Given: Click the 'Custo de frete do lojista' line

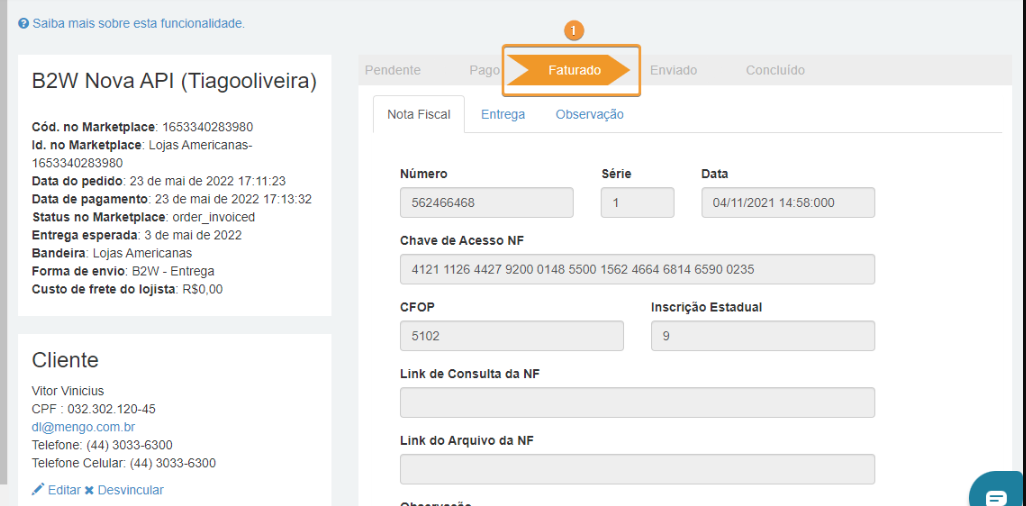Looking at the screenshot, I should point(127,289).
